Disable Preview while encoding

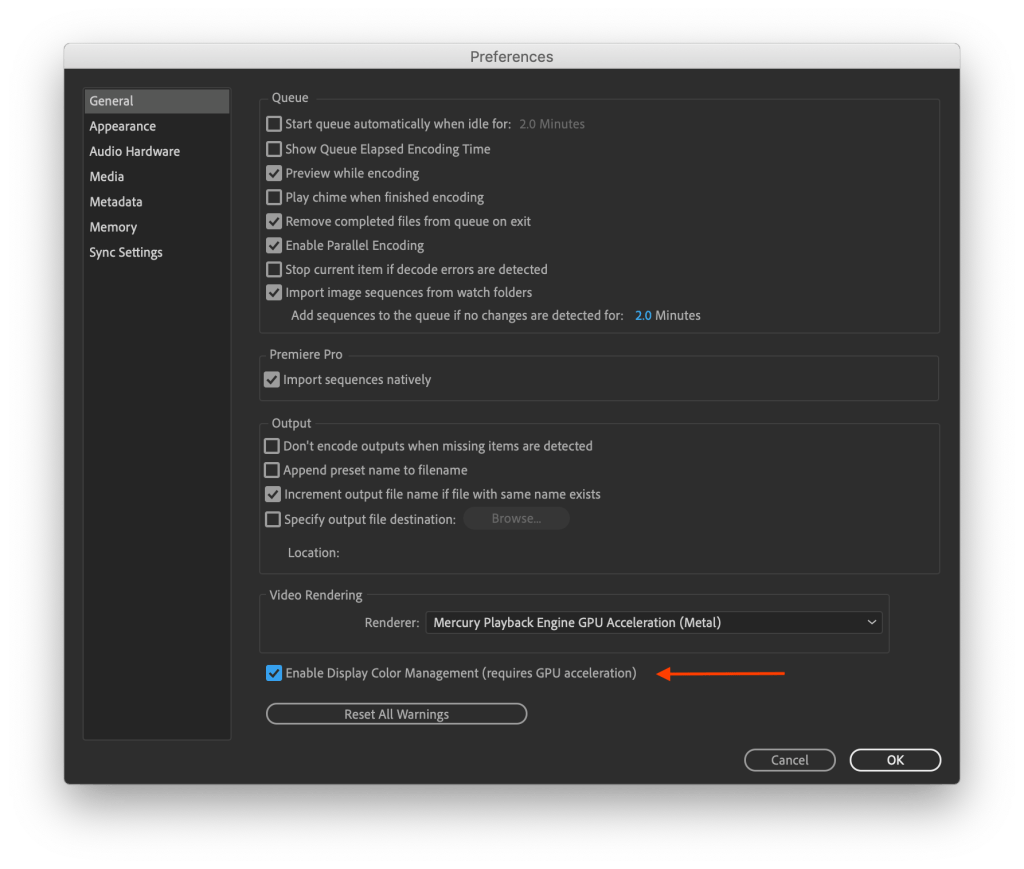(274, 173)
